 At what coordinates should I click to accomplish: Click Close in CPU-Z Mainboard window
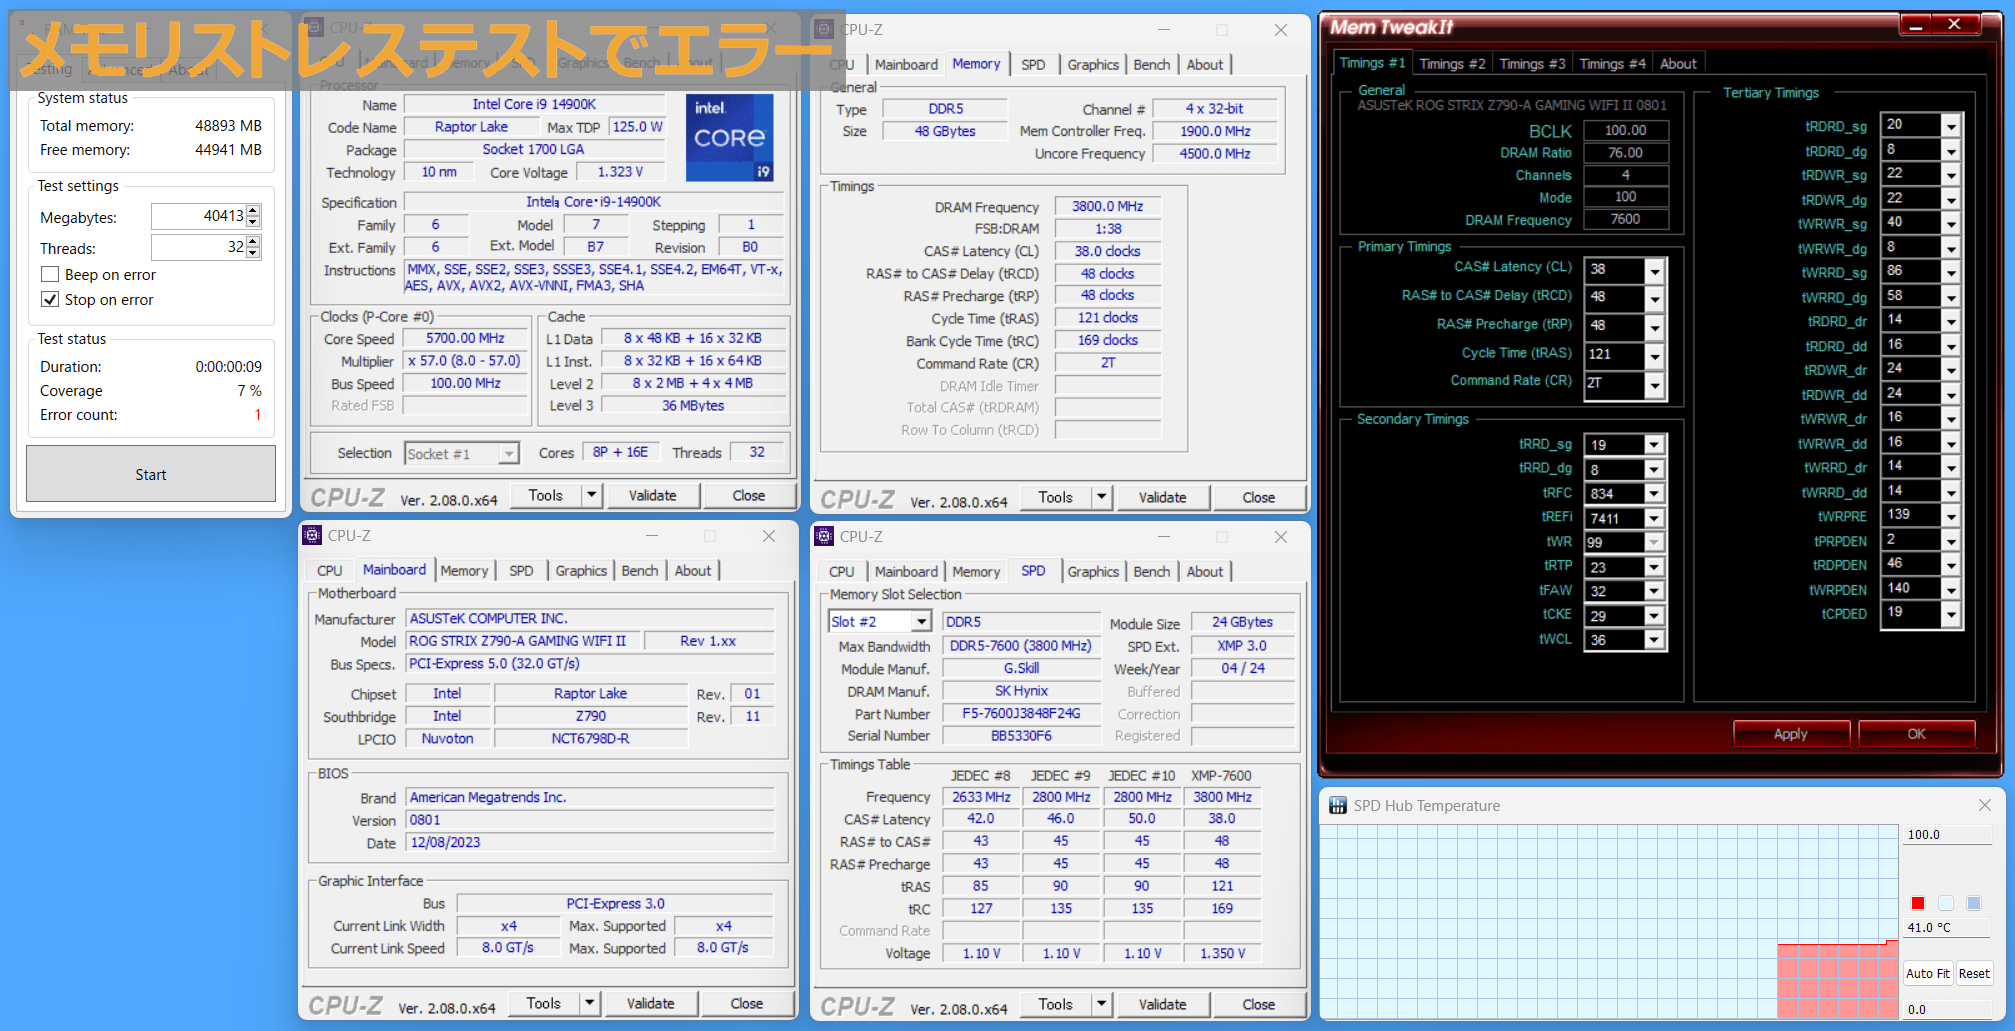coord(746,1003)
